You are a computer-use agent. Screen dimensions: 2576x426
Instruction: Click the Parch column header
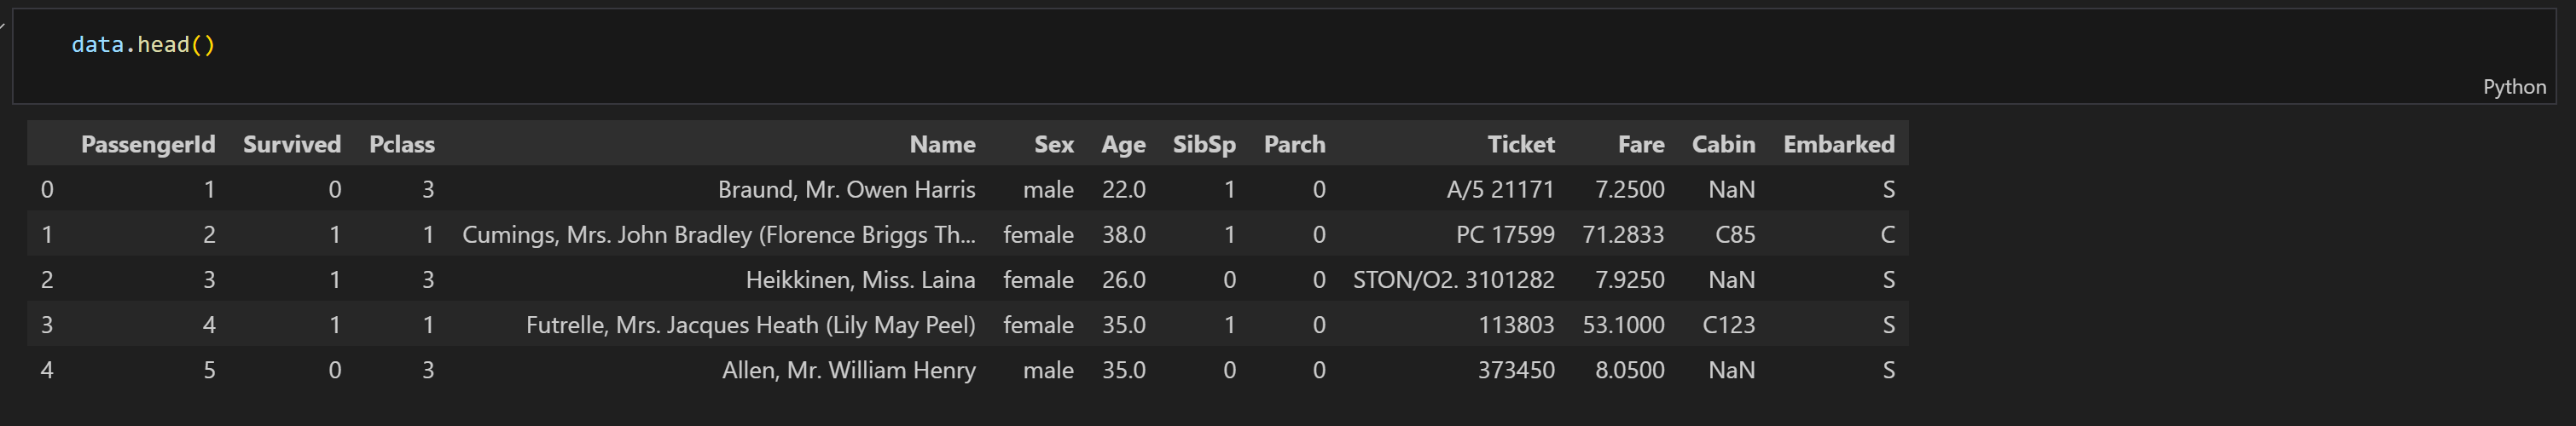click(1294, 144)
